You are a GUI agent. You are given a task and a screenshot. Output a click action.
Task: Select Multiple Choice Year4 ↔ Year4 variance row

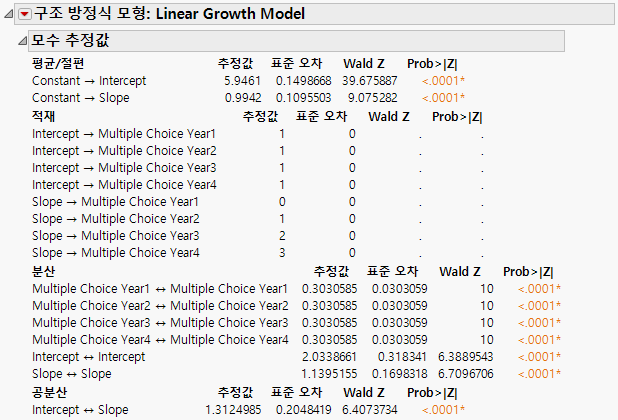(x=160, y=340)
